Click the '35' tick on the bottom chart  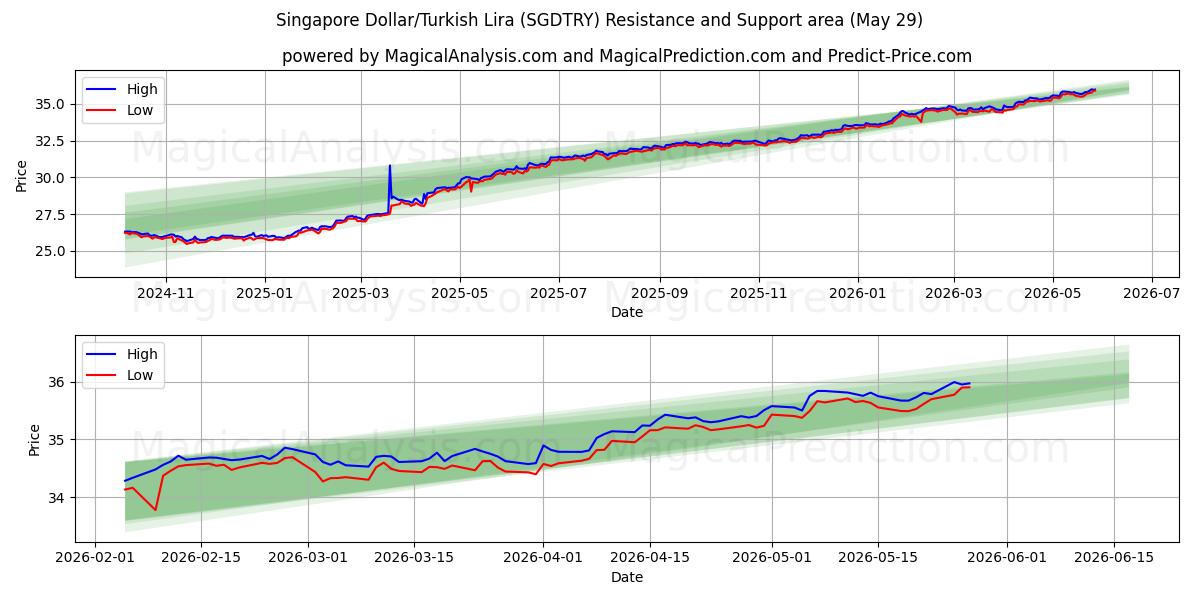(59, 440)
